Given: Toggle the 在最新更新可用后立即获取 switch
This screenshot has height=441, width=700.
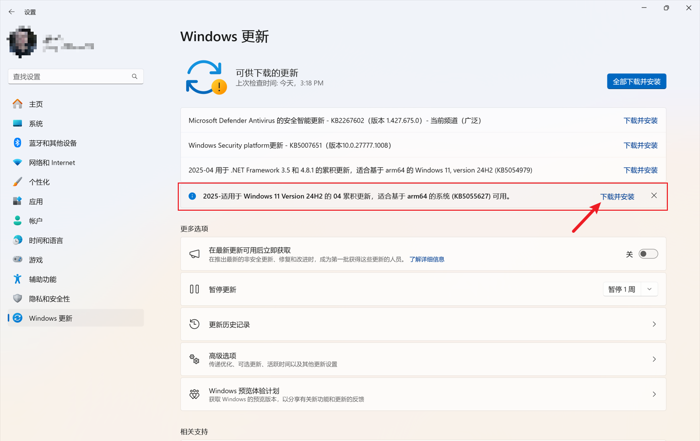Looking at the screenshot, I should 648,254.
